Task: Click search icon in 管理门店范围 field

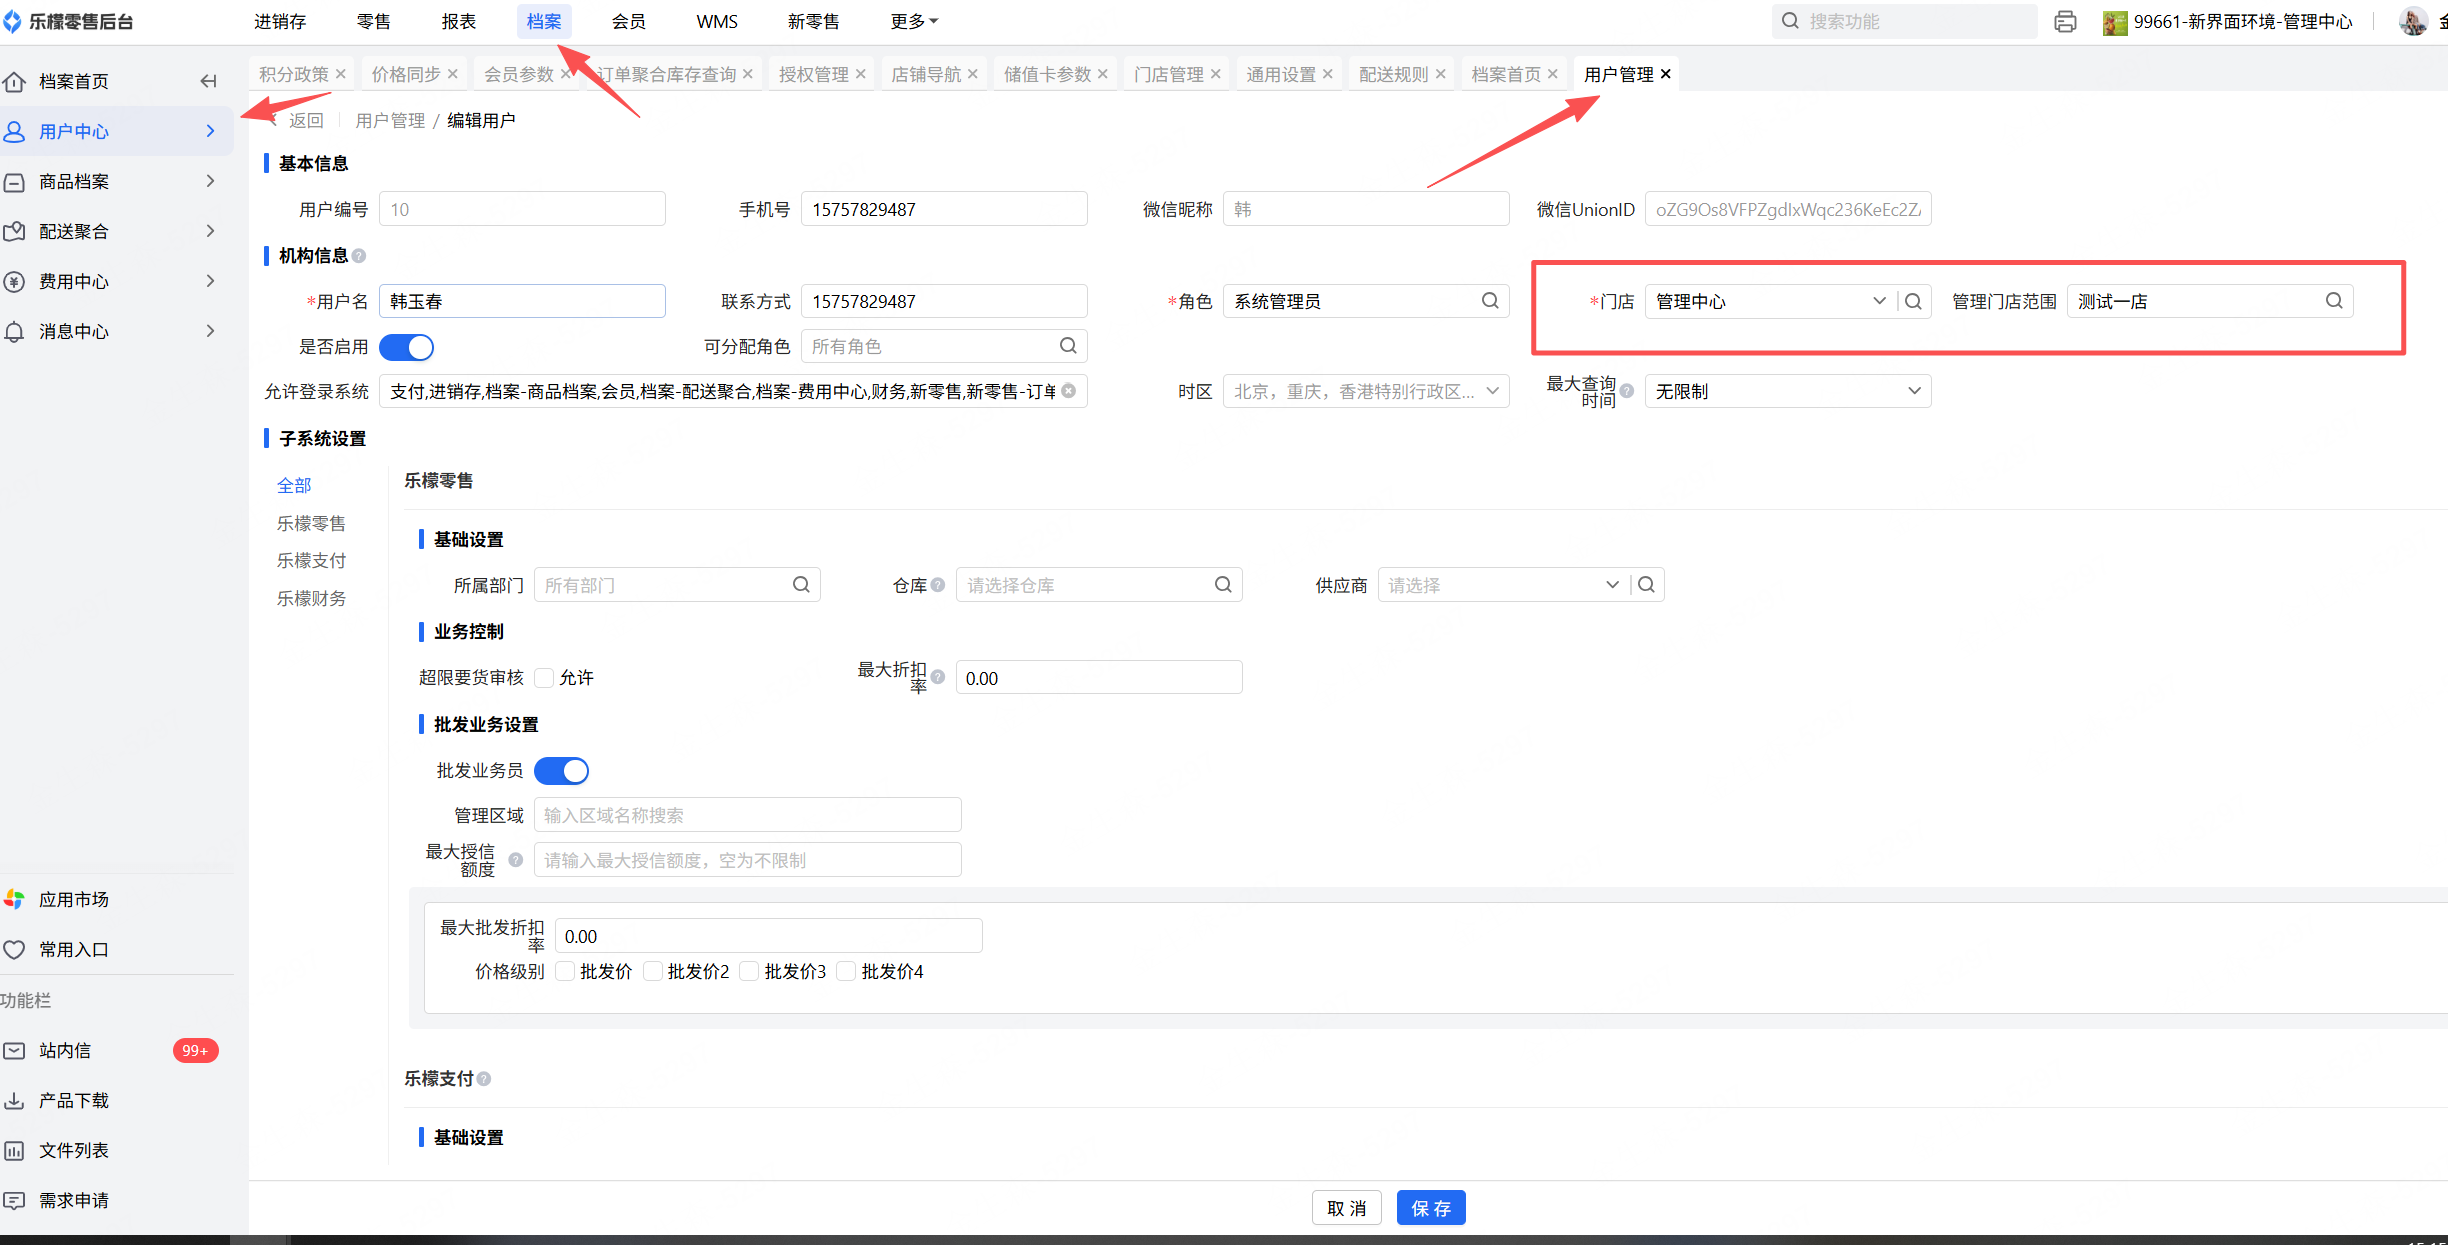Action: (x=2333, y=301)
